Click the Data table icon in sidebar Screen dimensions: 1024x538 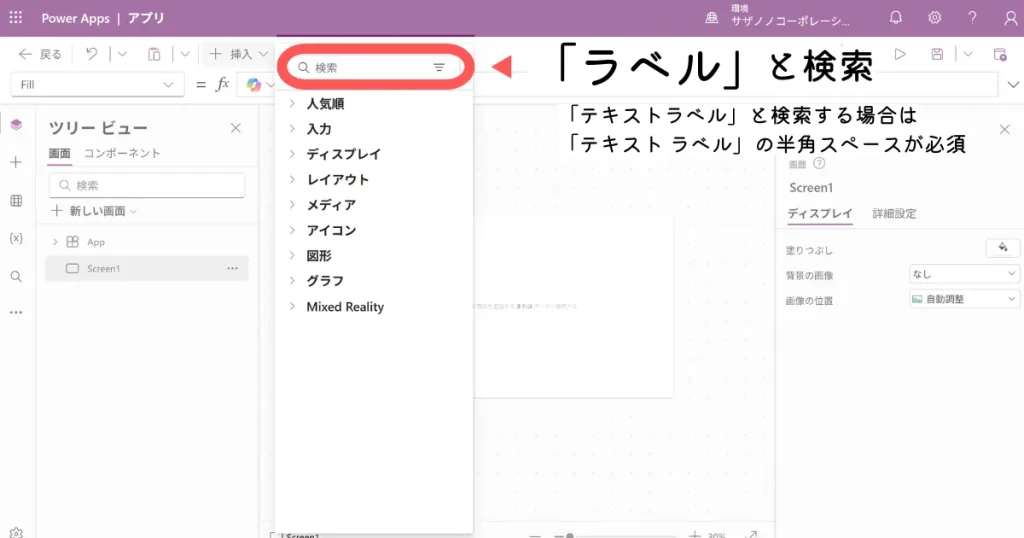(16, 201)
